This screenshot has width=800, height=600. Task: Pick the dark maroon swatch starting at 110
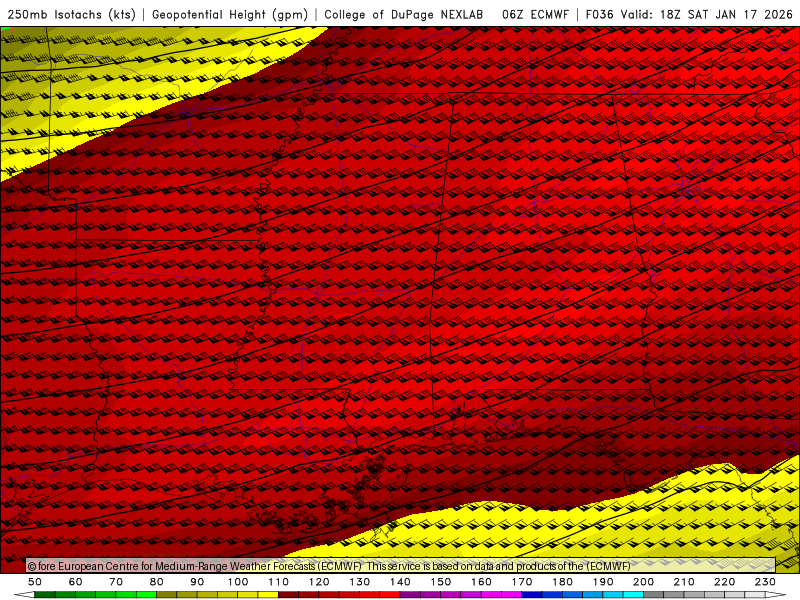pyautogui.click(x=289, y=595)
